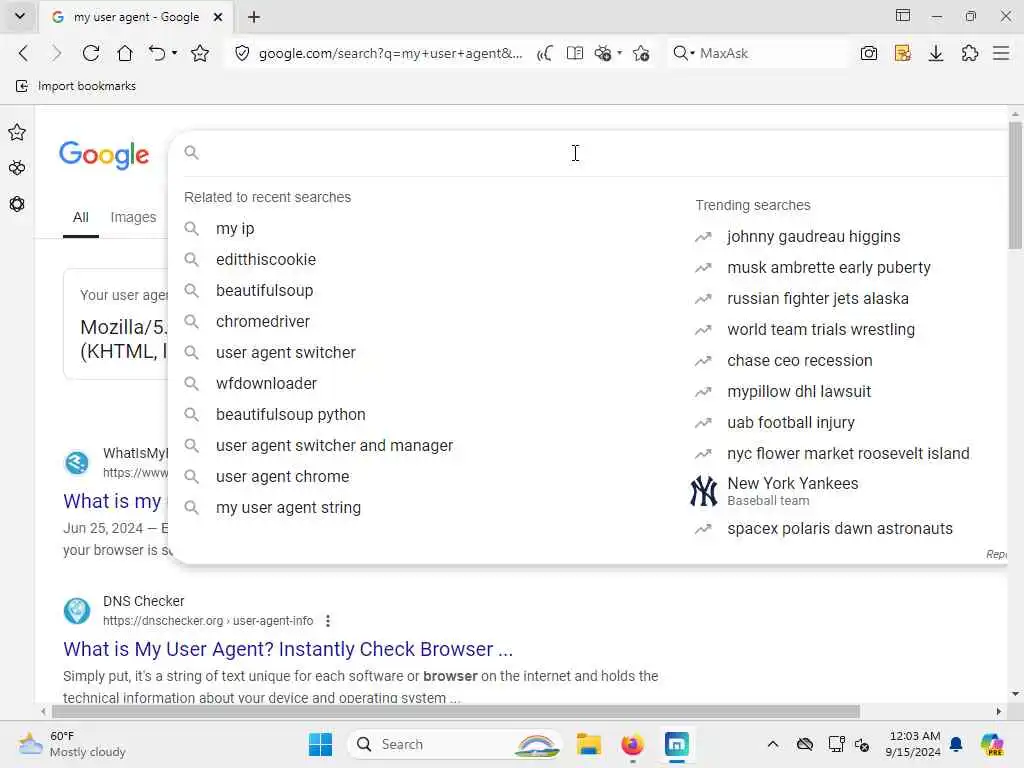Screen dimensions: 1024x768
Task: Click the undo closed tab icon
Action: coord(157,53)
